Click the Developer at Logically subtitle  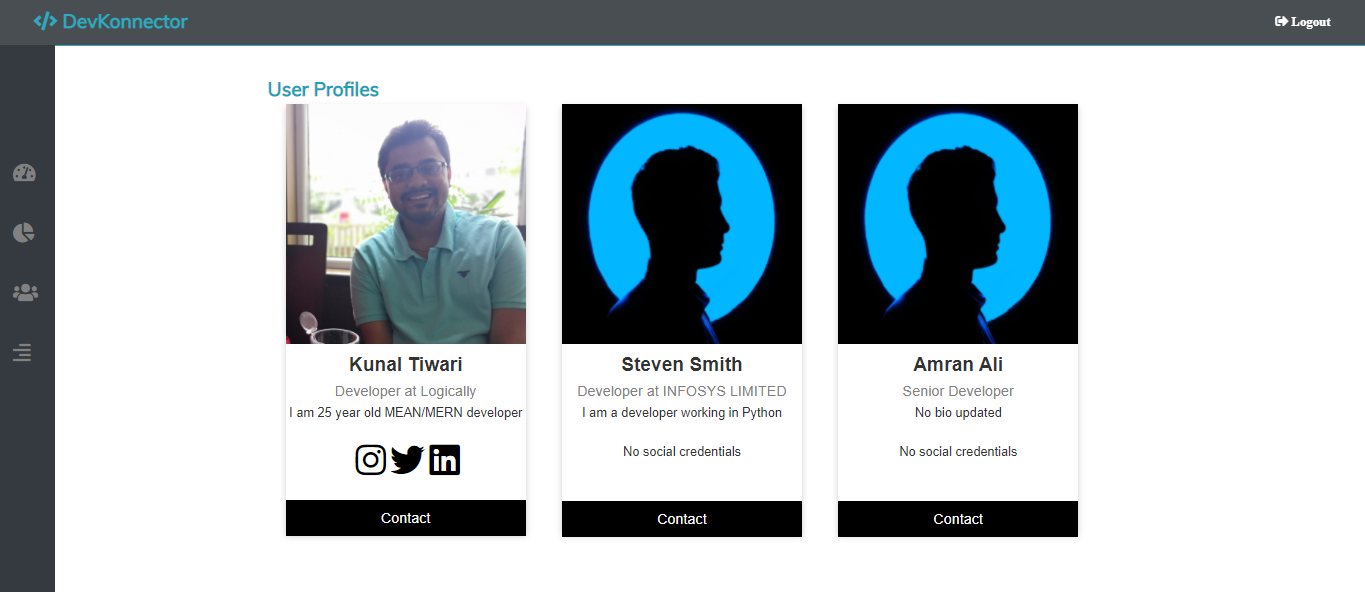coord(405,390)
